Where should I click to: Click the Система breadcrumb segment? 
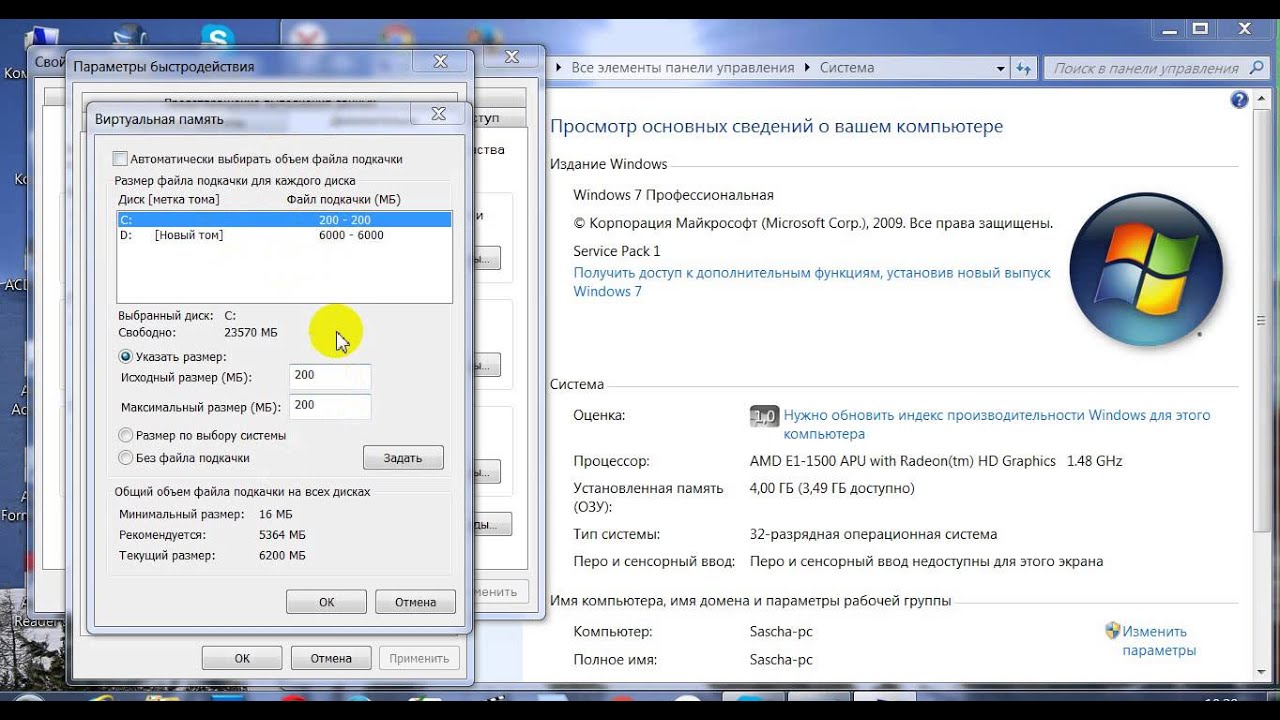[x=847, y=68]
